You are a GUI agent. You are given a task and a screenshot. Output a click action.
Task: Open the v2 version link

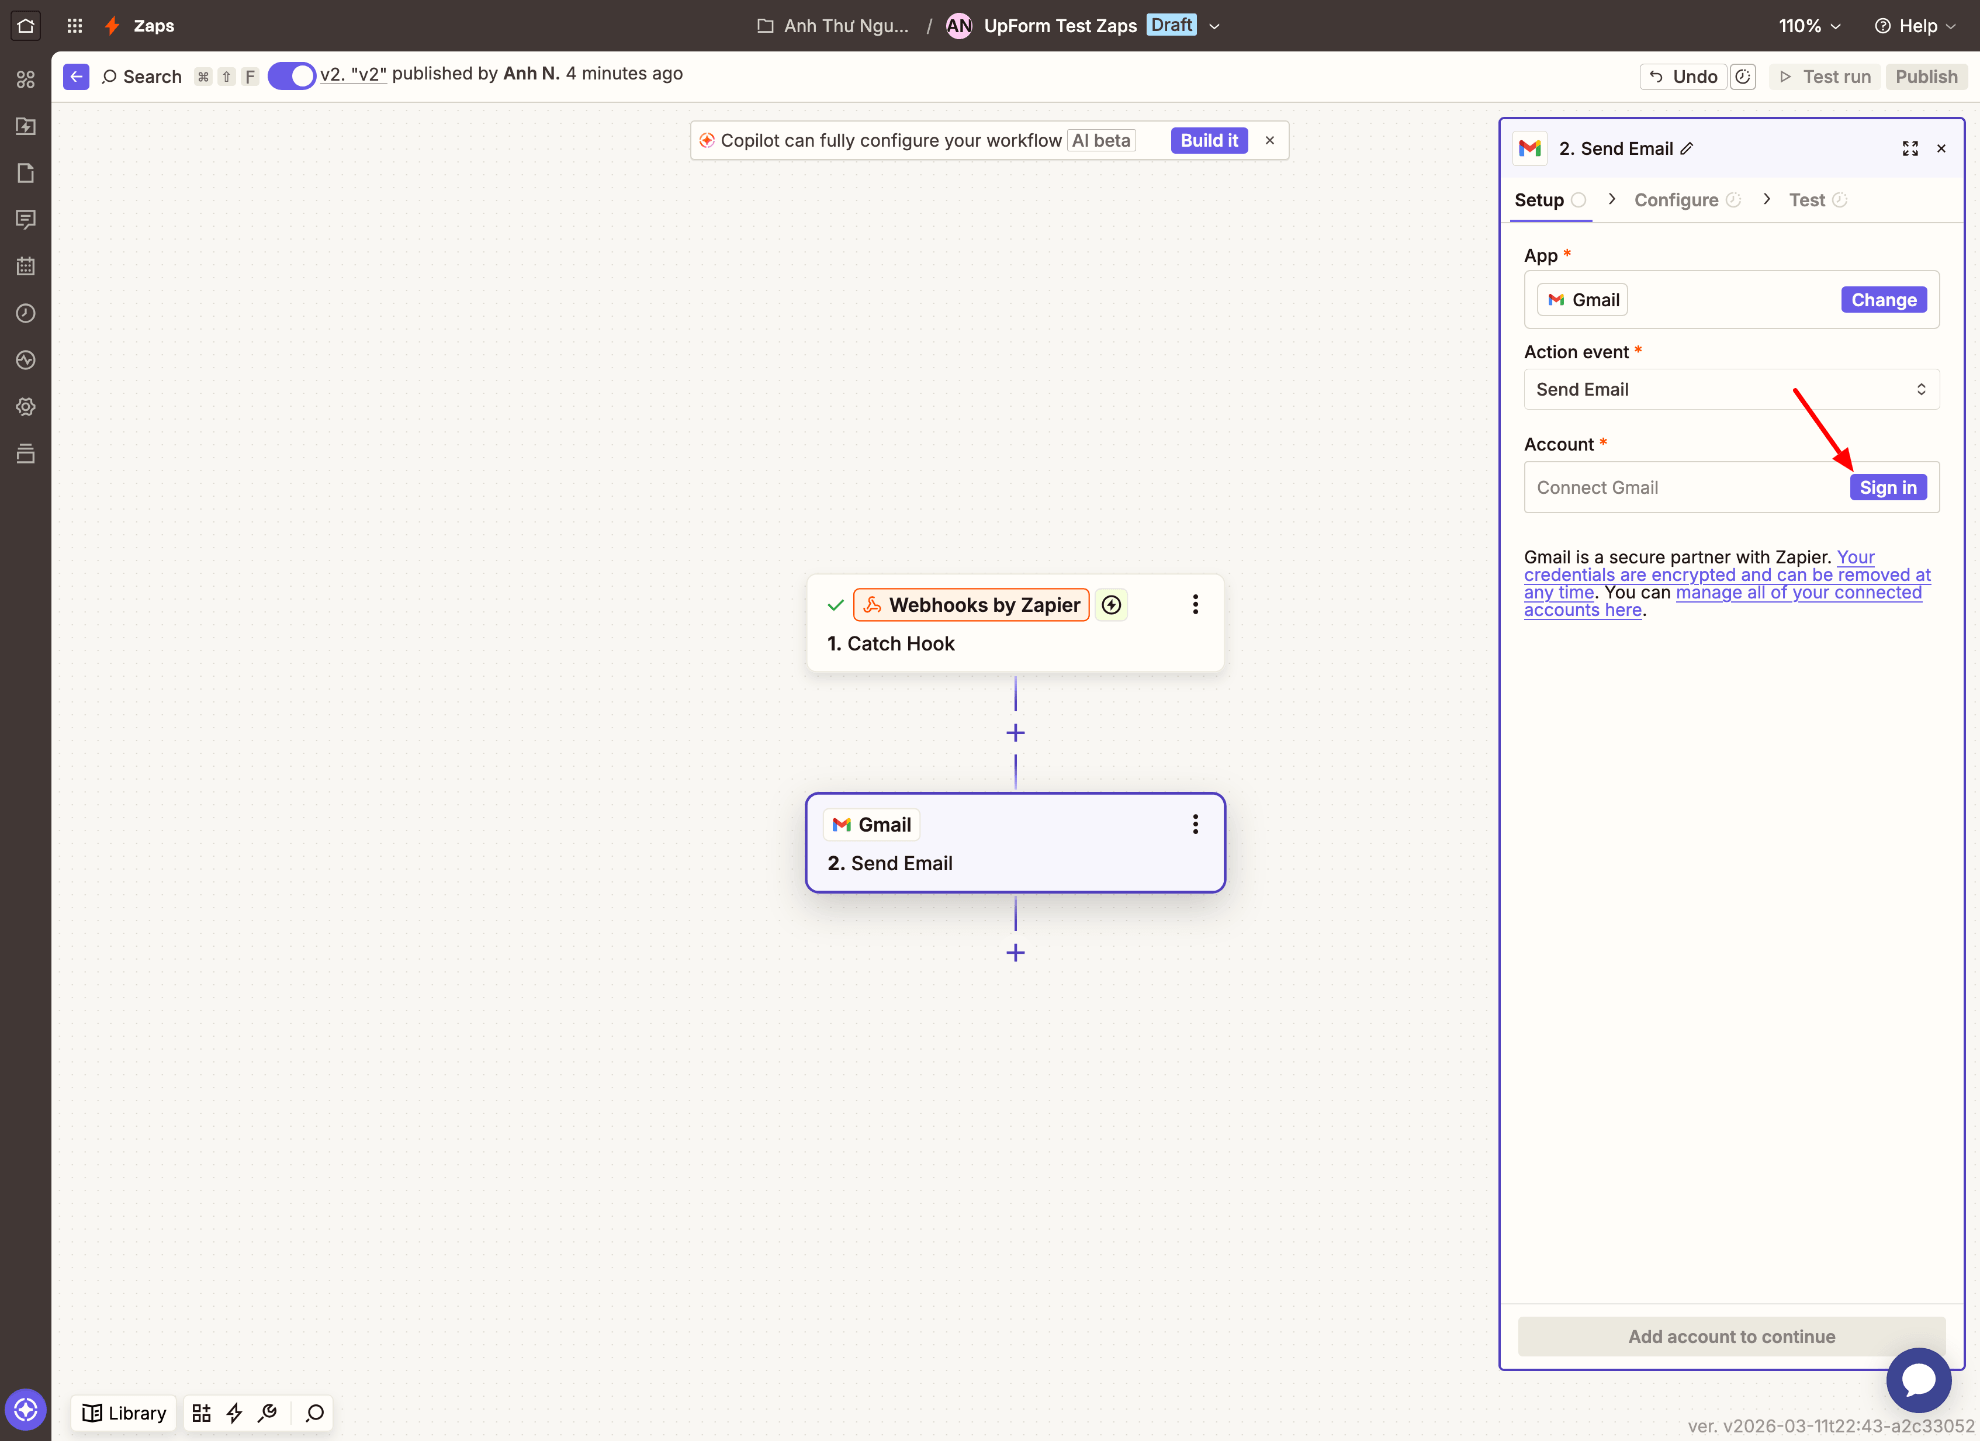point(353,74)
